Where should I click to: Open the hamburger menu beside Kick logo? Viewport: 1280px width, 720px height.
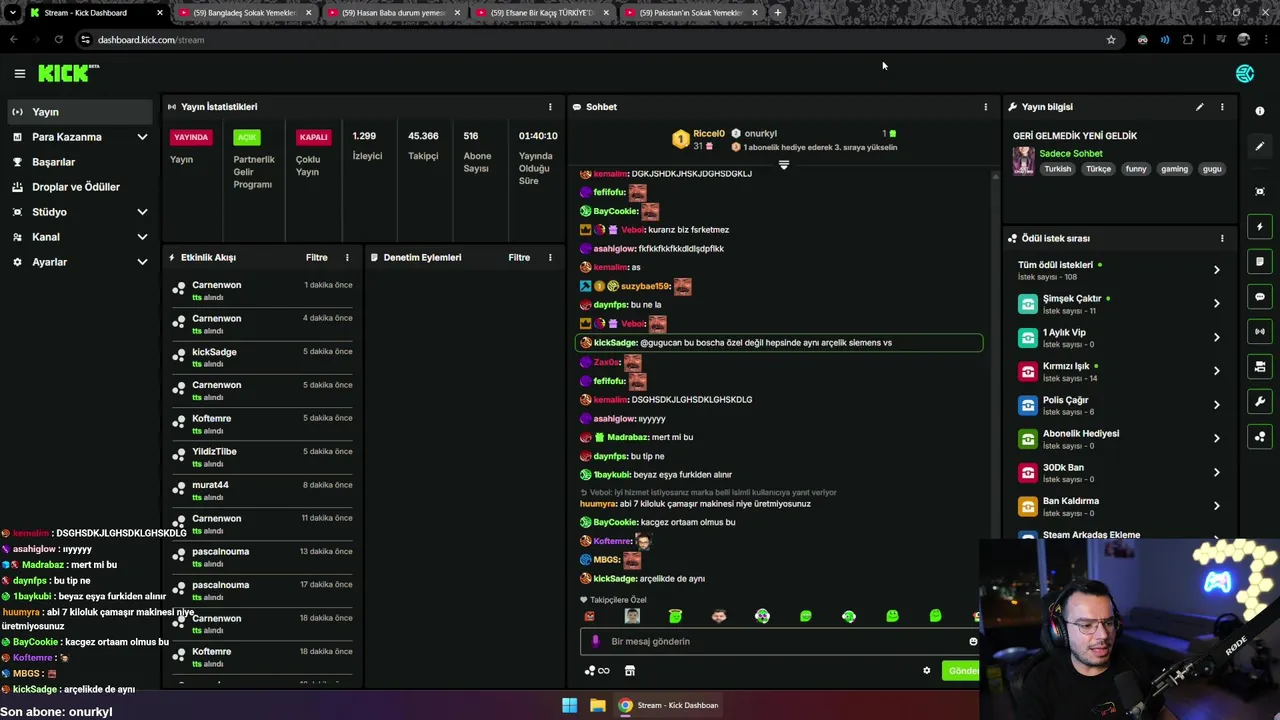[19, 73]
